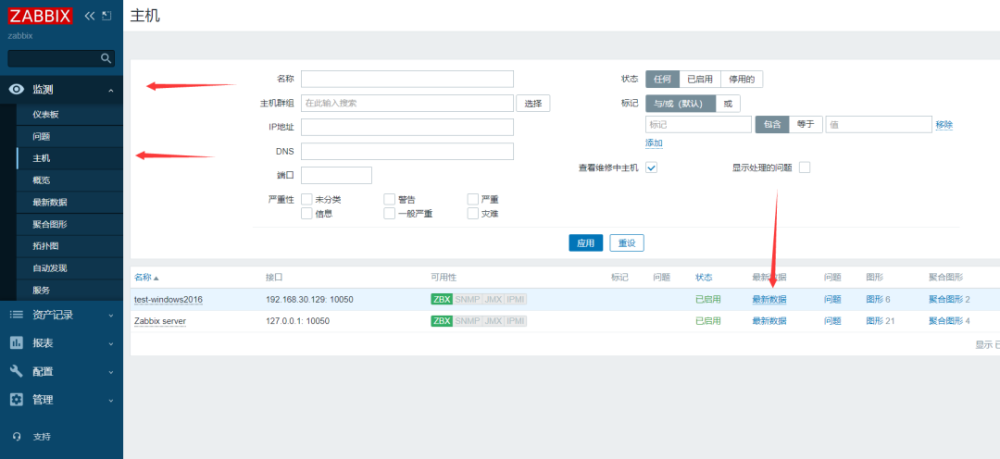Click SNMP badge for test-windows2016

(x=467, y=300)
